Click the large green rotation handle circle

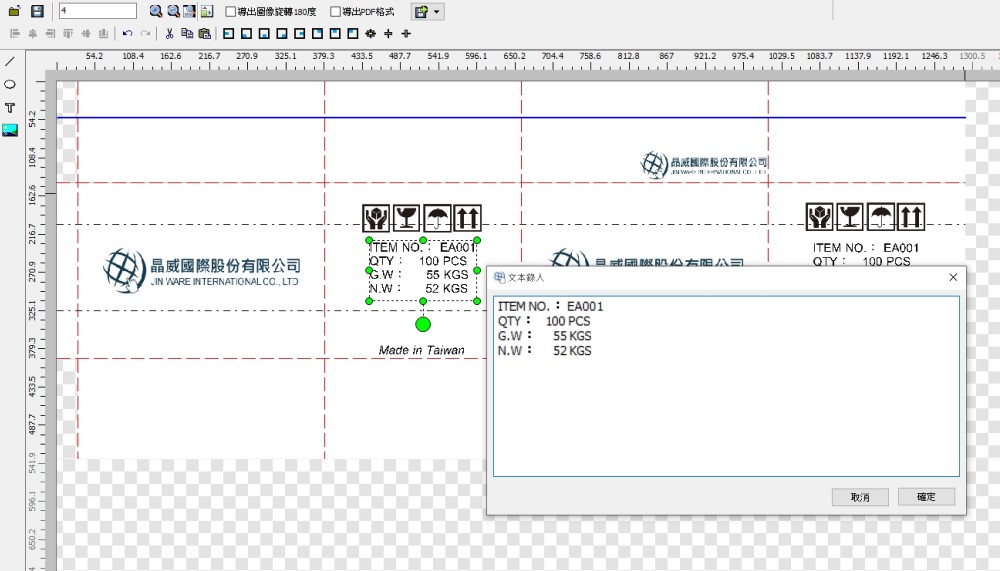tap(423, 324)
